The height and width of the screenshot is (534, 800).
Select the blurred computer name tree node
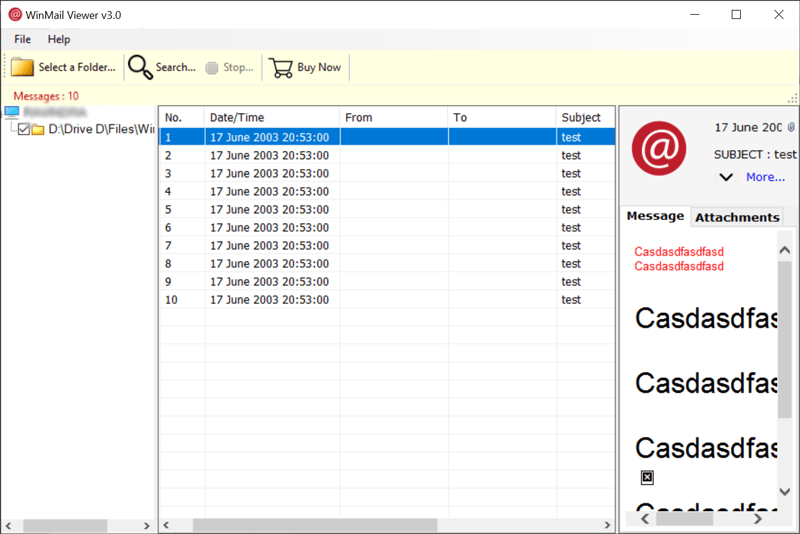click(55, 112)
